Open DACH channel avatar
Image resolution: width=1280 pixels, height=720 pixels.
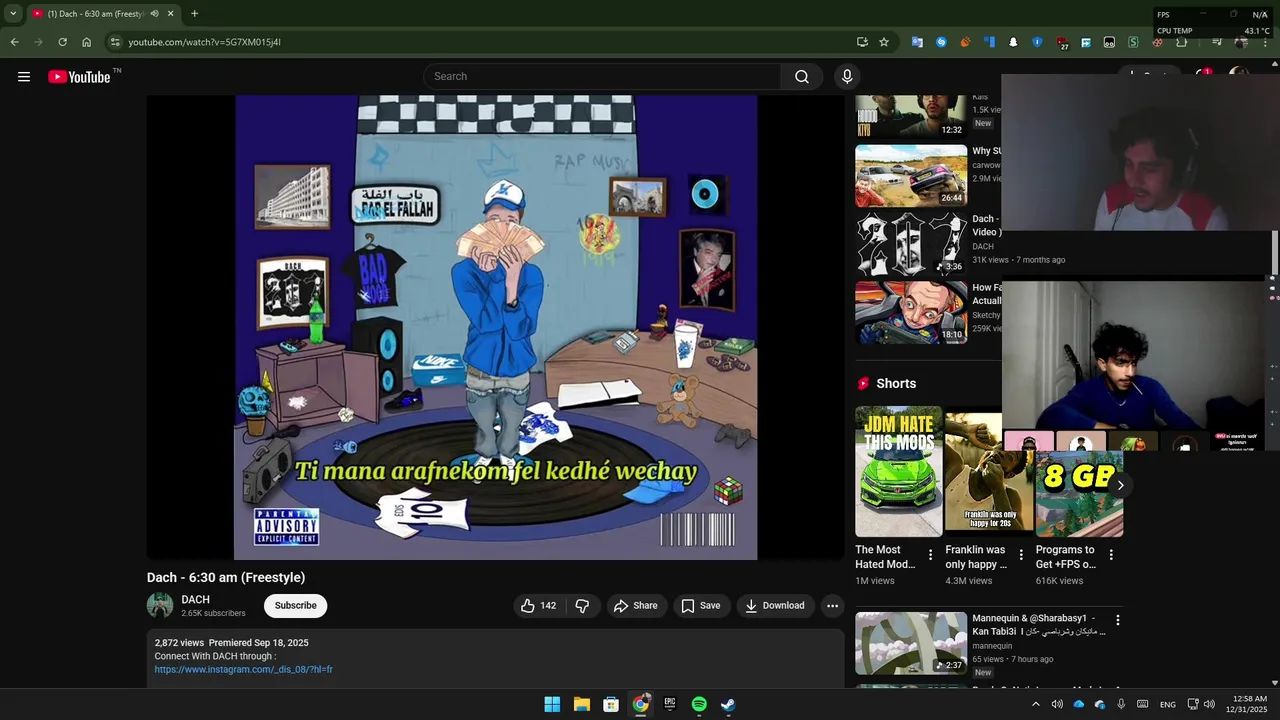pyautogui.click(x=160, y=605)
